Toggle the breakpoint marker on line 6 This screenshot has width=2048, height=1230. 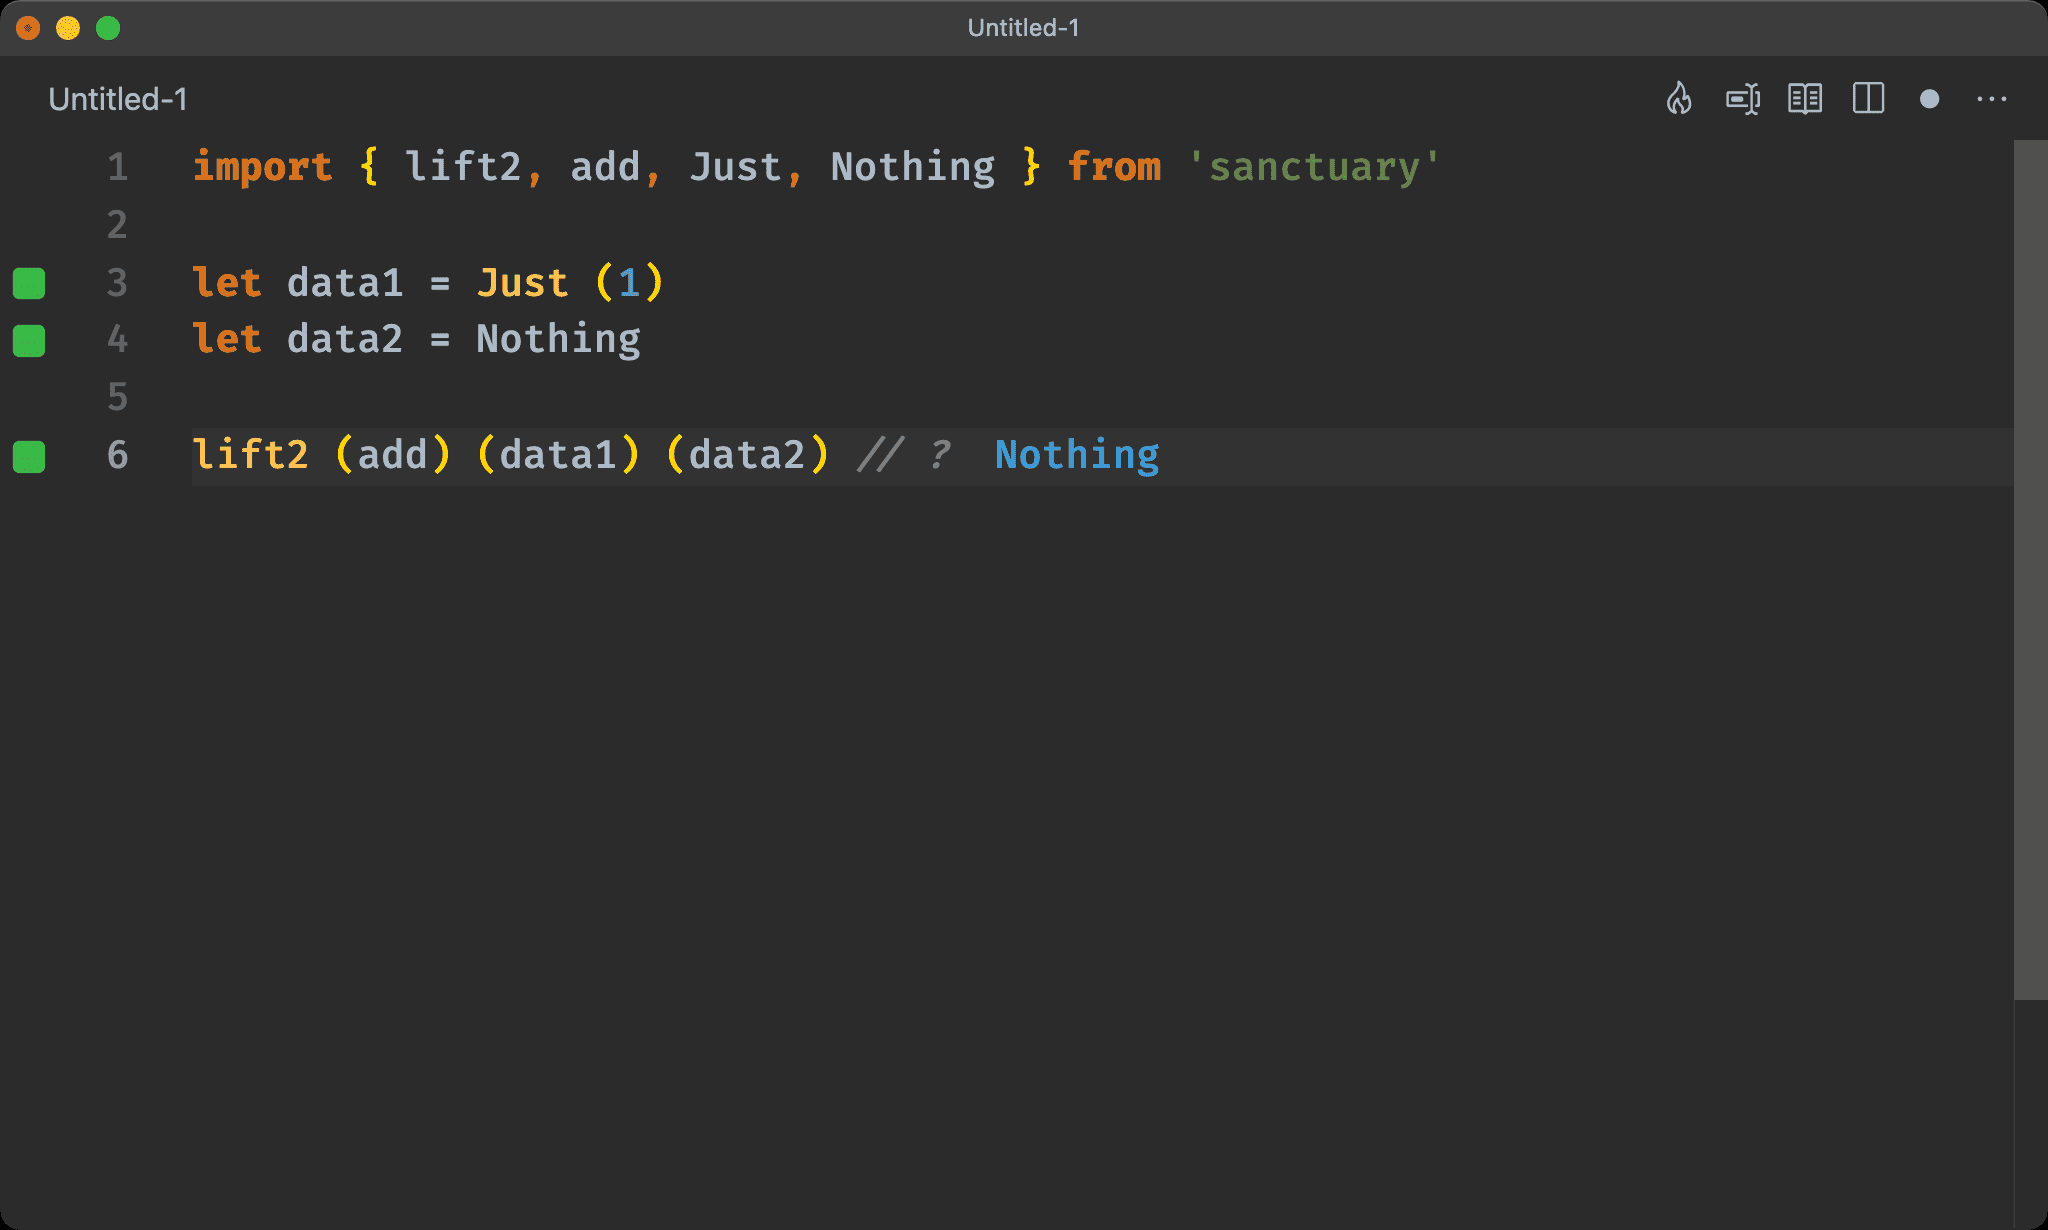[32, 453]
